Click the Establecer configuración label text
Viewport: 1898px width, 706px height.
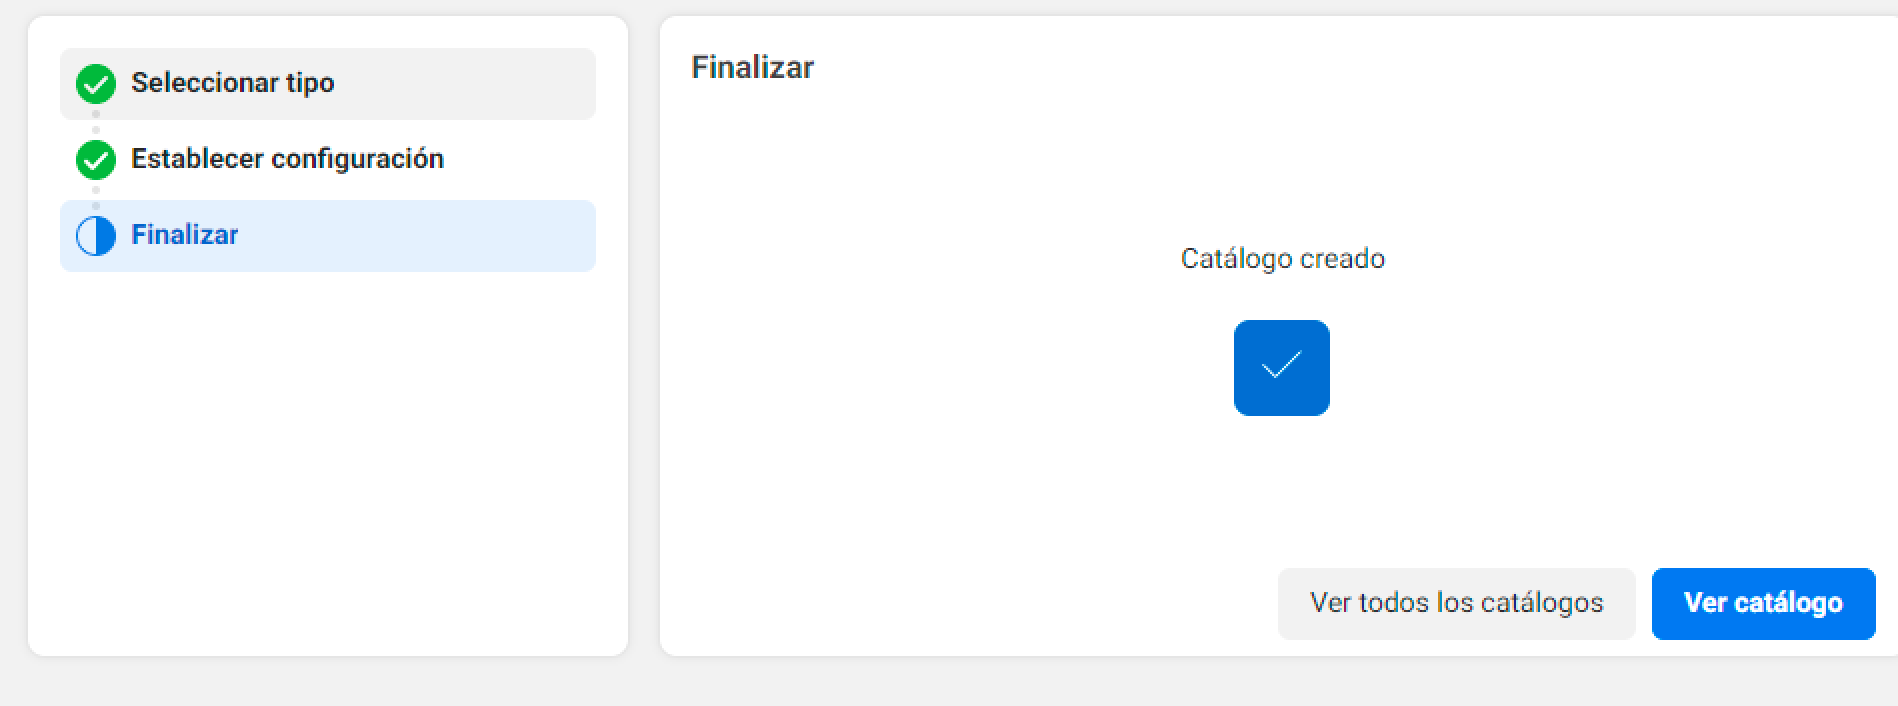pos(287,159)
